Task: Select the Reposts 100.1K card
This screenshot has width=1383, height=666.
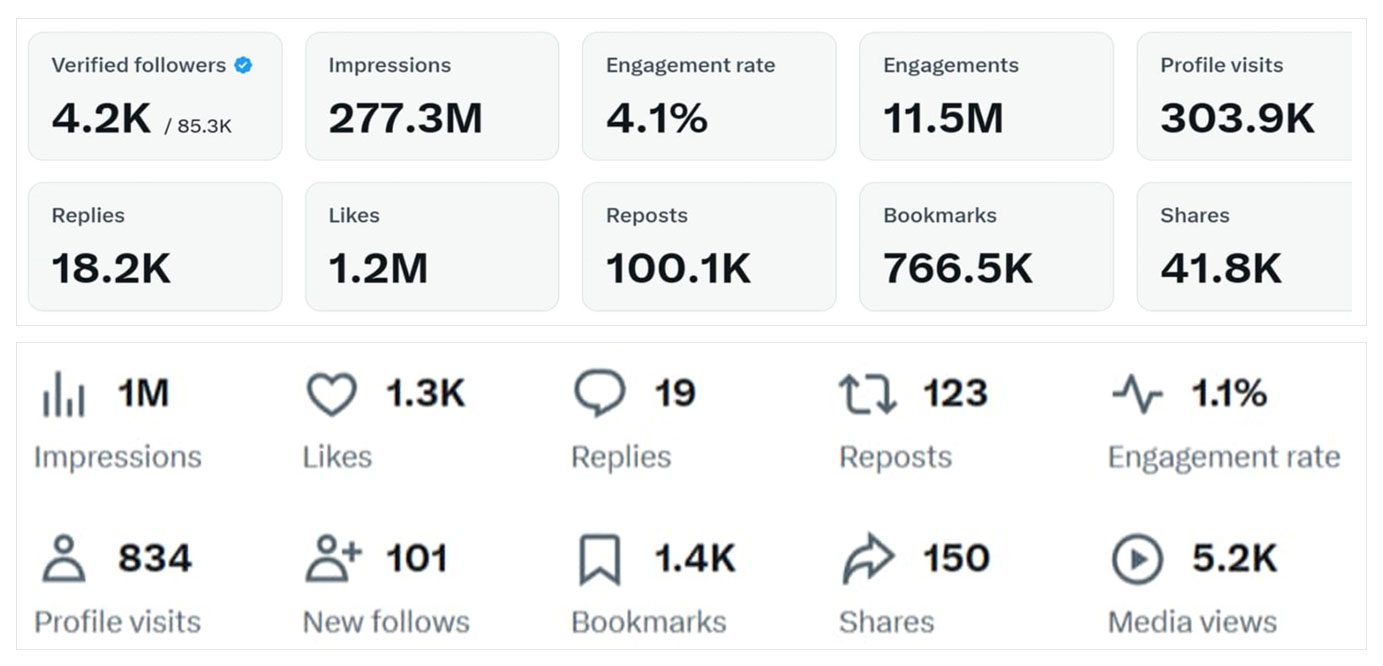Action: point(709,246)
